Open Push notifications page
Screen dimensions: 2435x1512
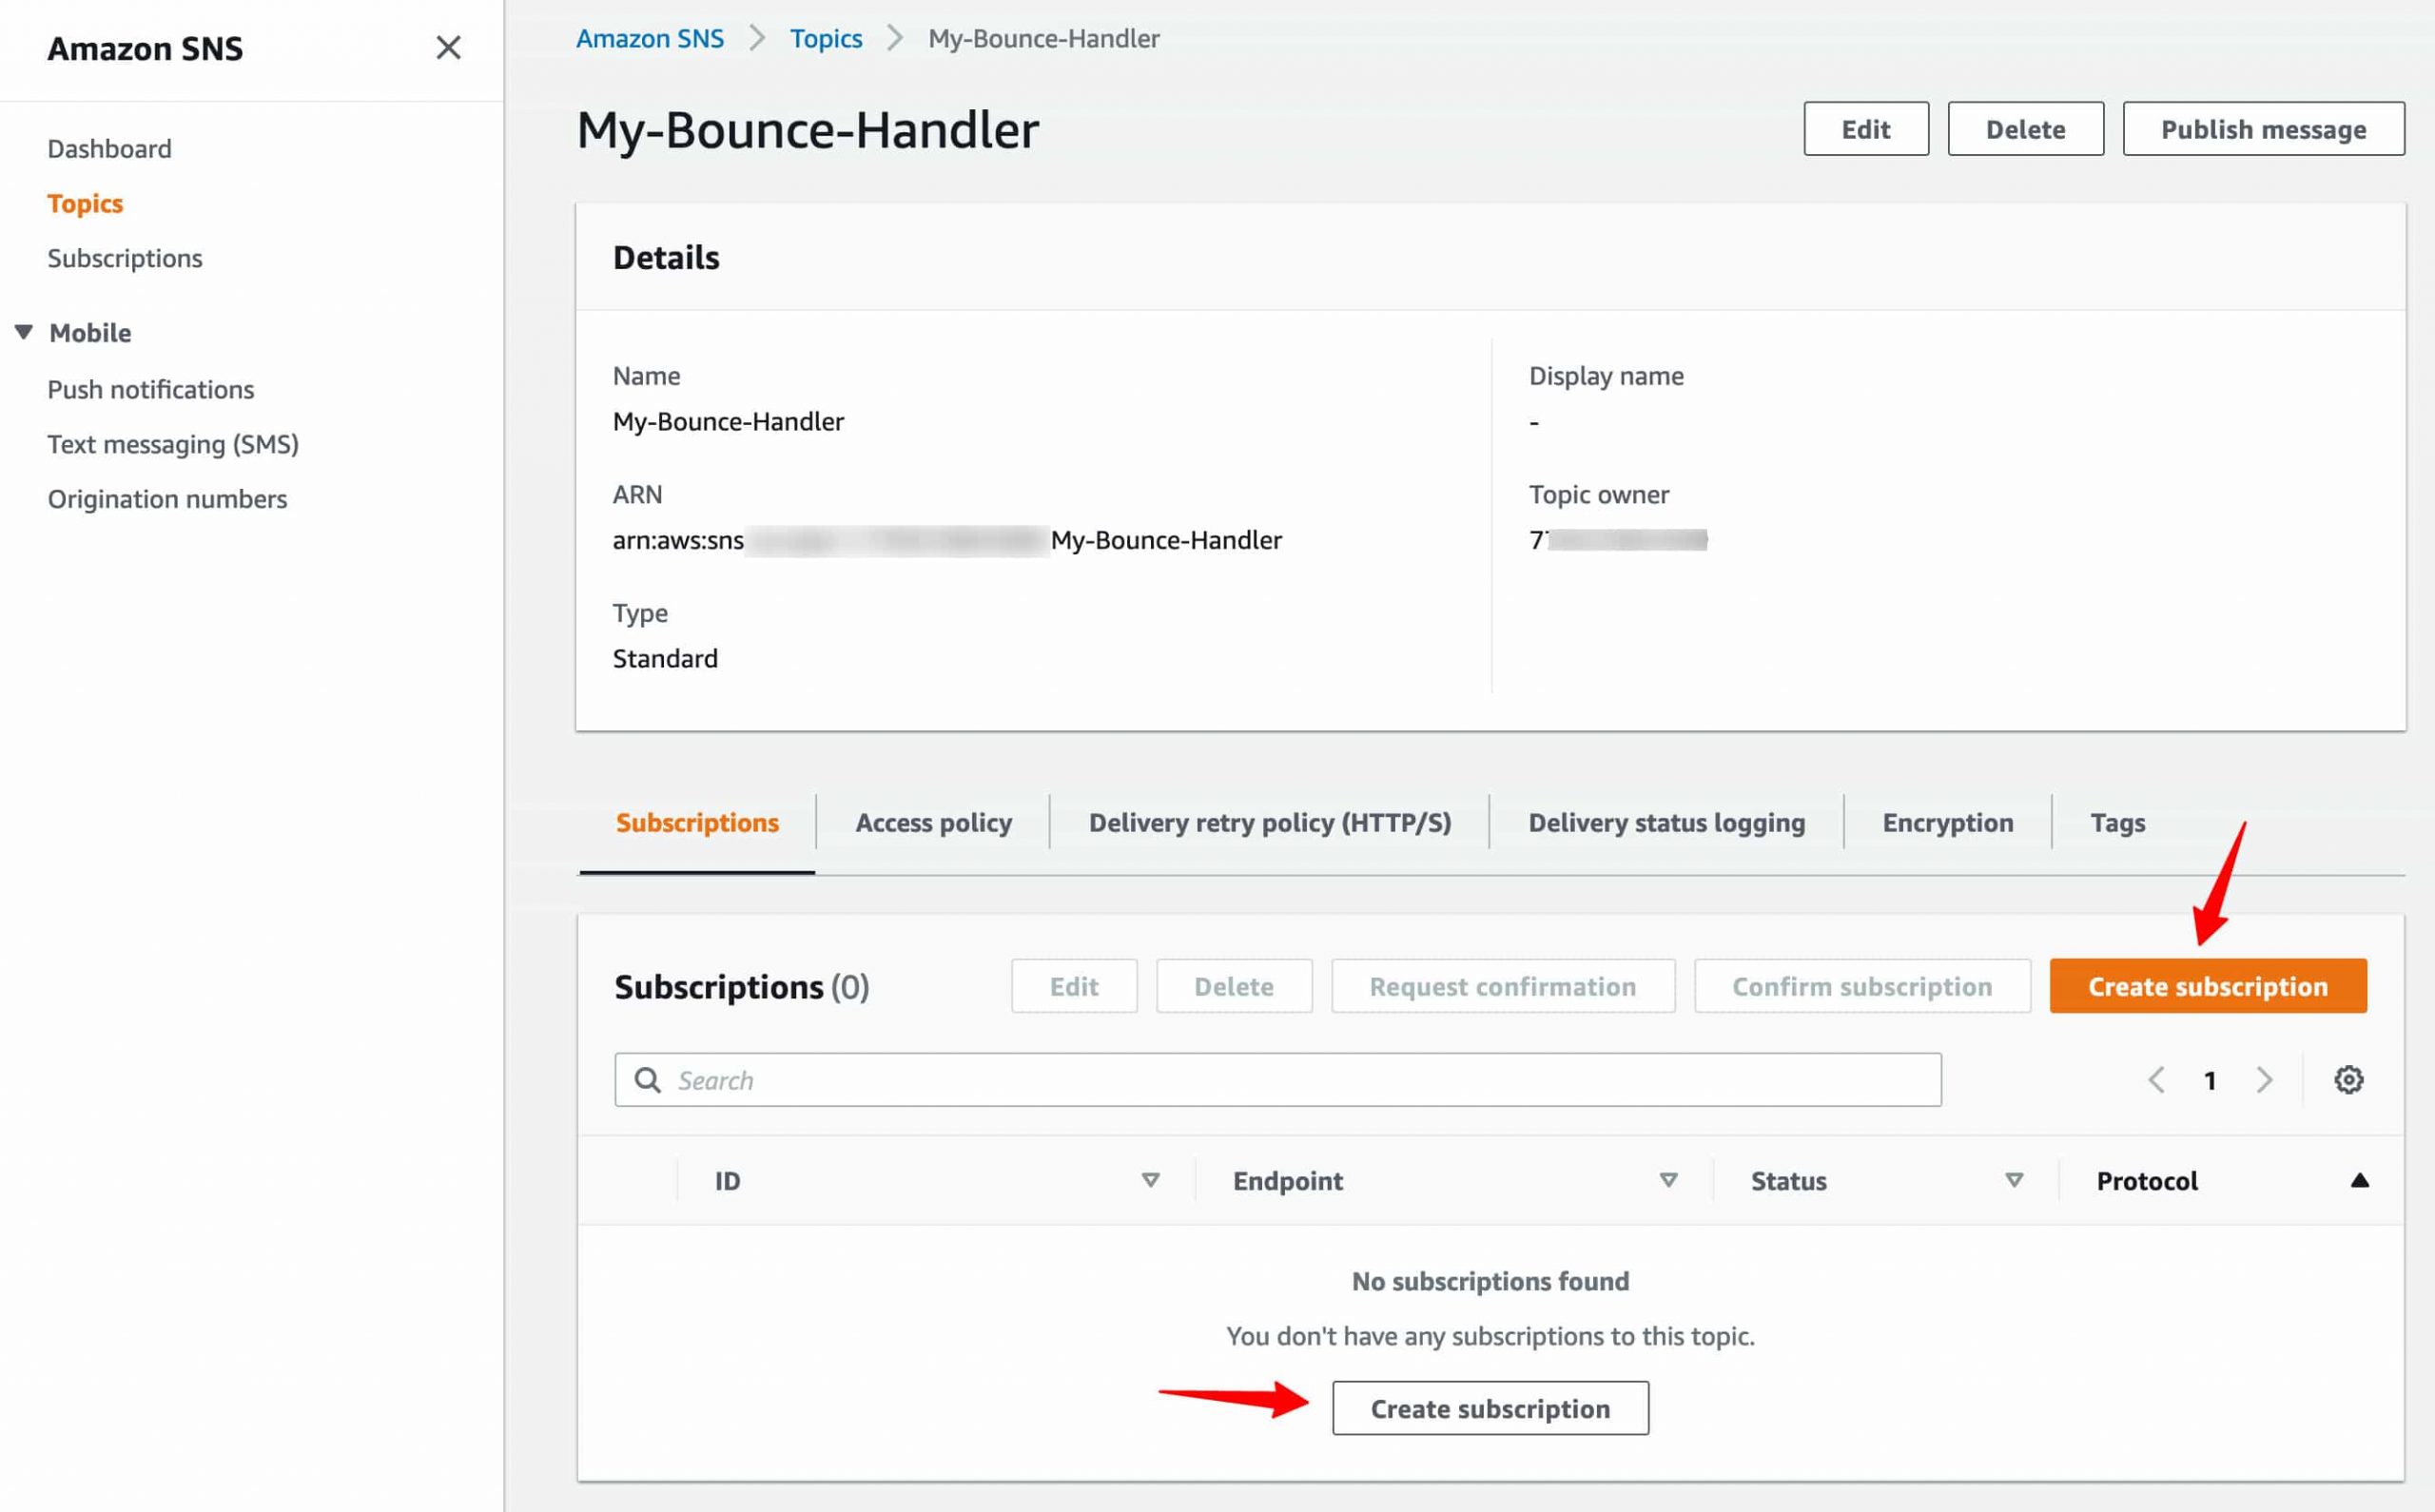(x=151, y=389)
